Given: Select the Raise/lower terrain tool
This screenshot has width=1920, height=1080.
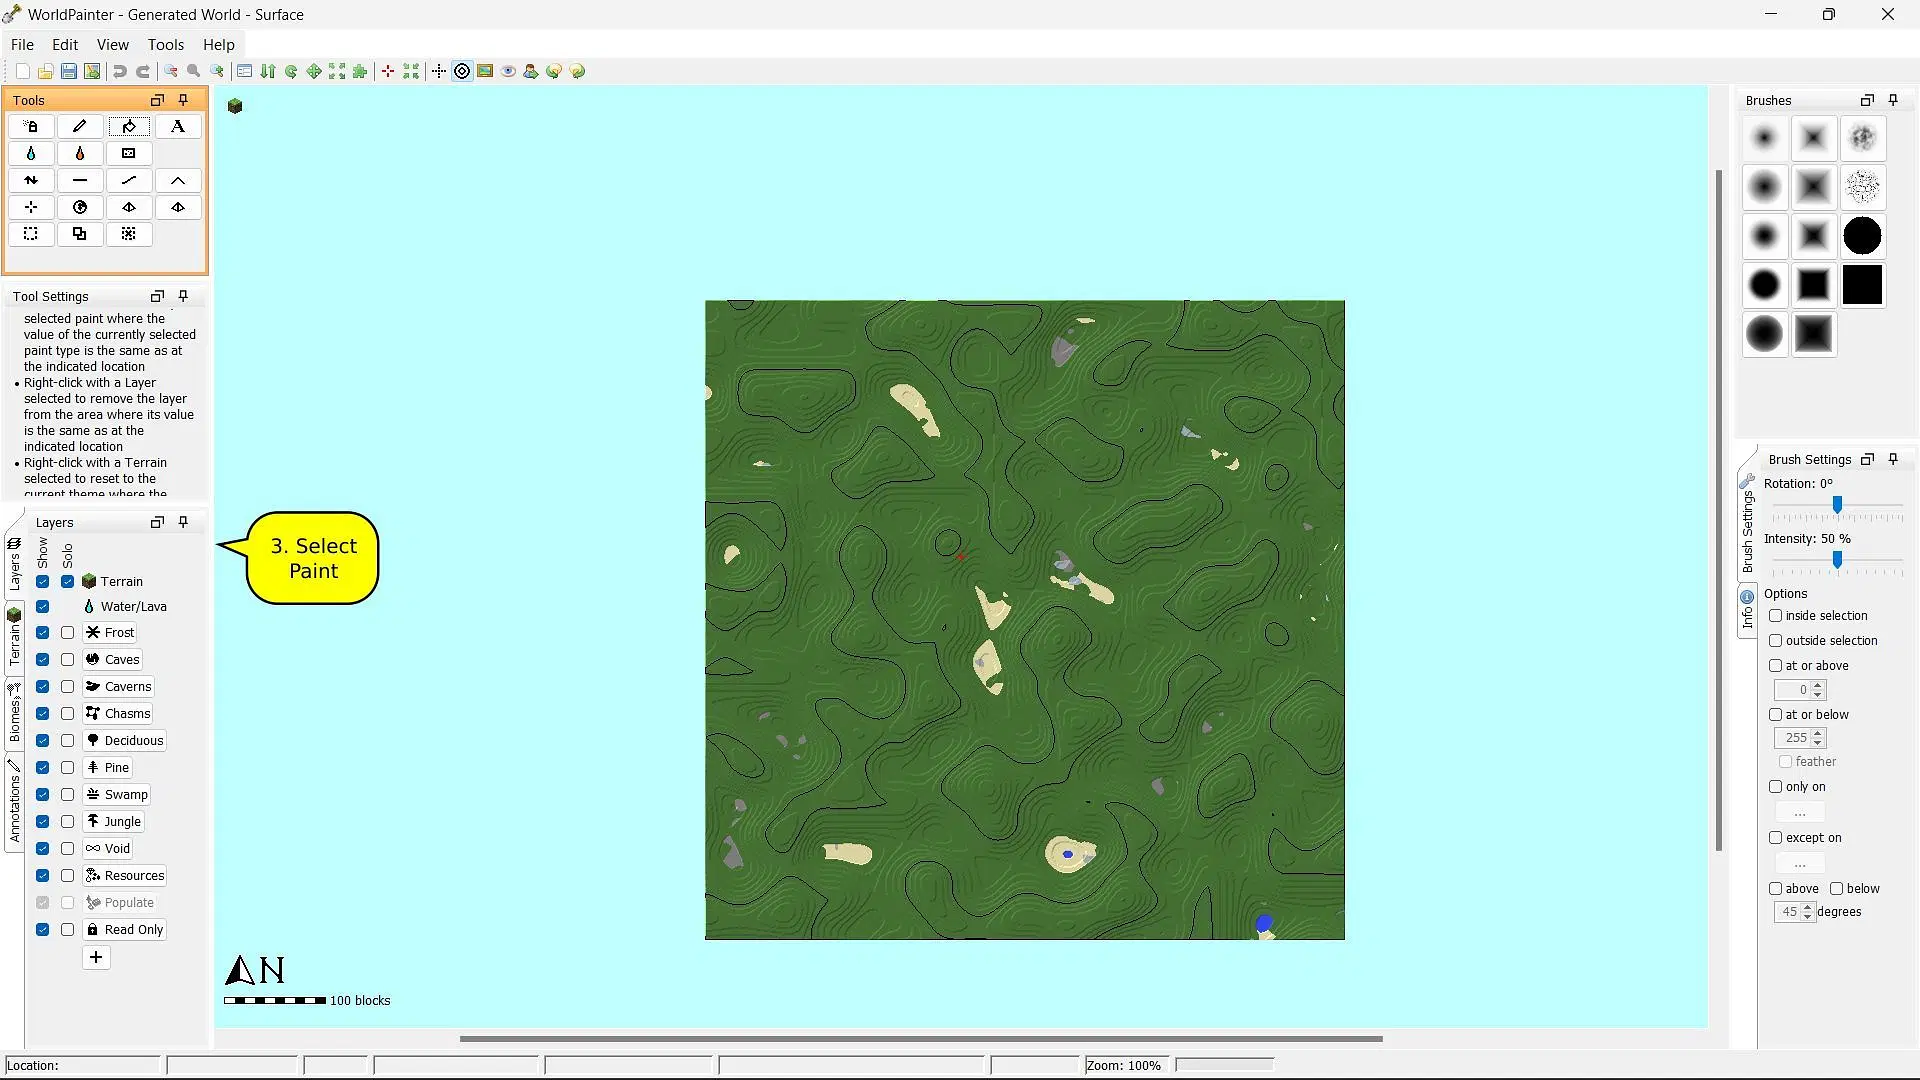Looking at the screenshot, I should point(30,179).
